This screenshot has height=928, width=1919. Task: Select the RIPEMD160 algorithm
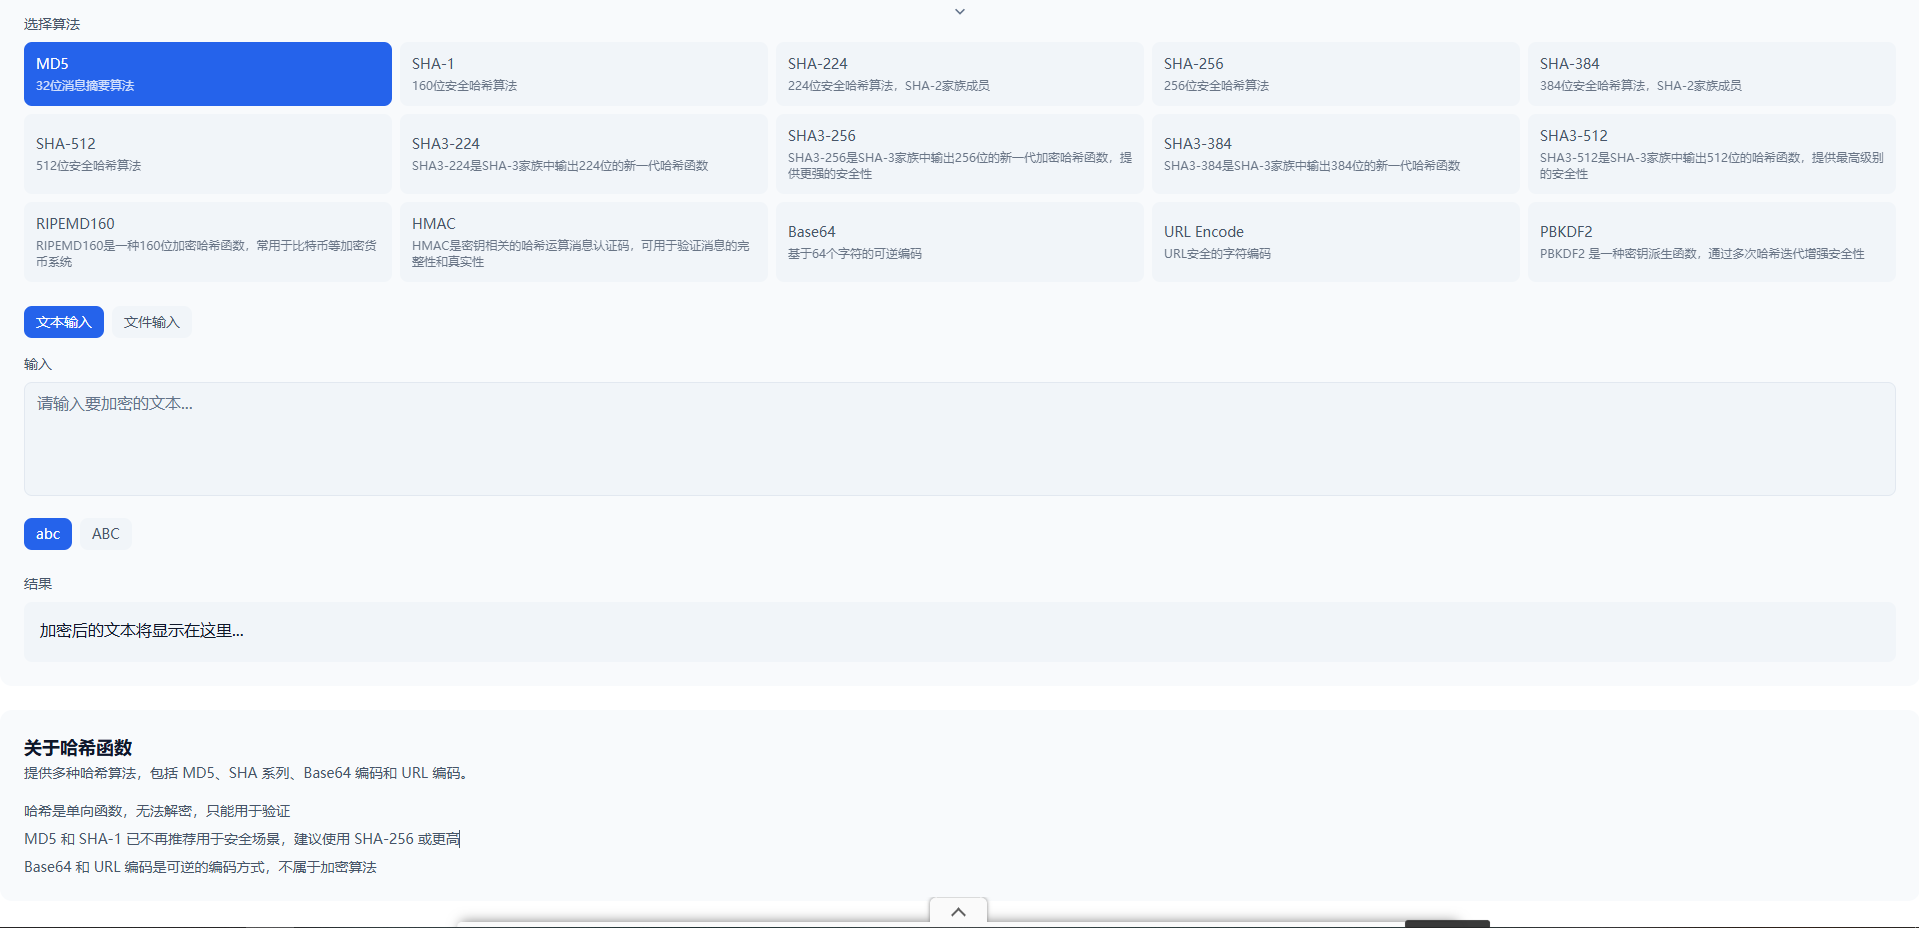(207, 242)
